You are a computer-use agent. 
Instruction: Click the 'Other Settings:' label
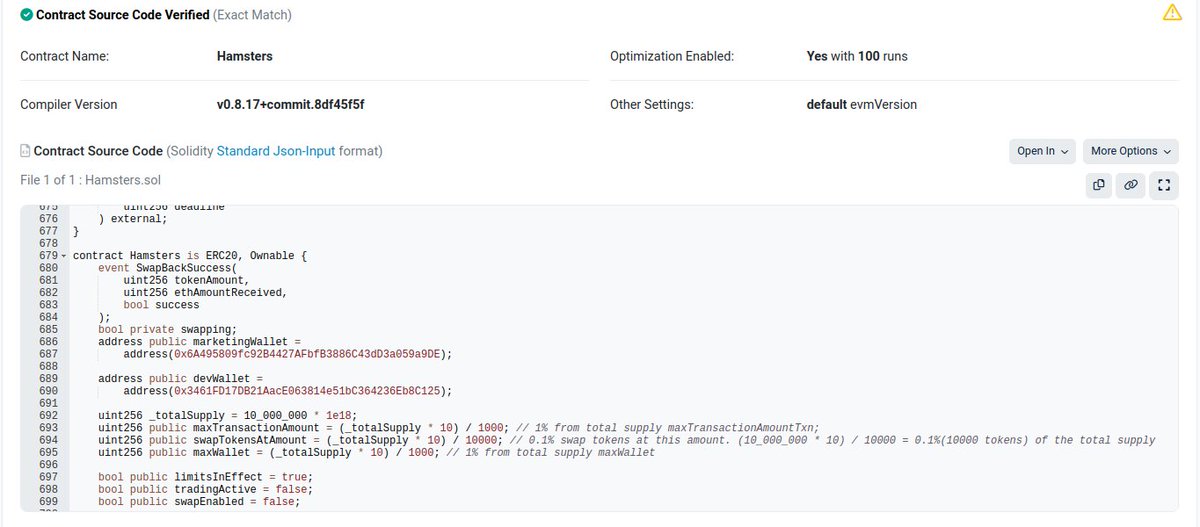point(651,104)
